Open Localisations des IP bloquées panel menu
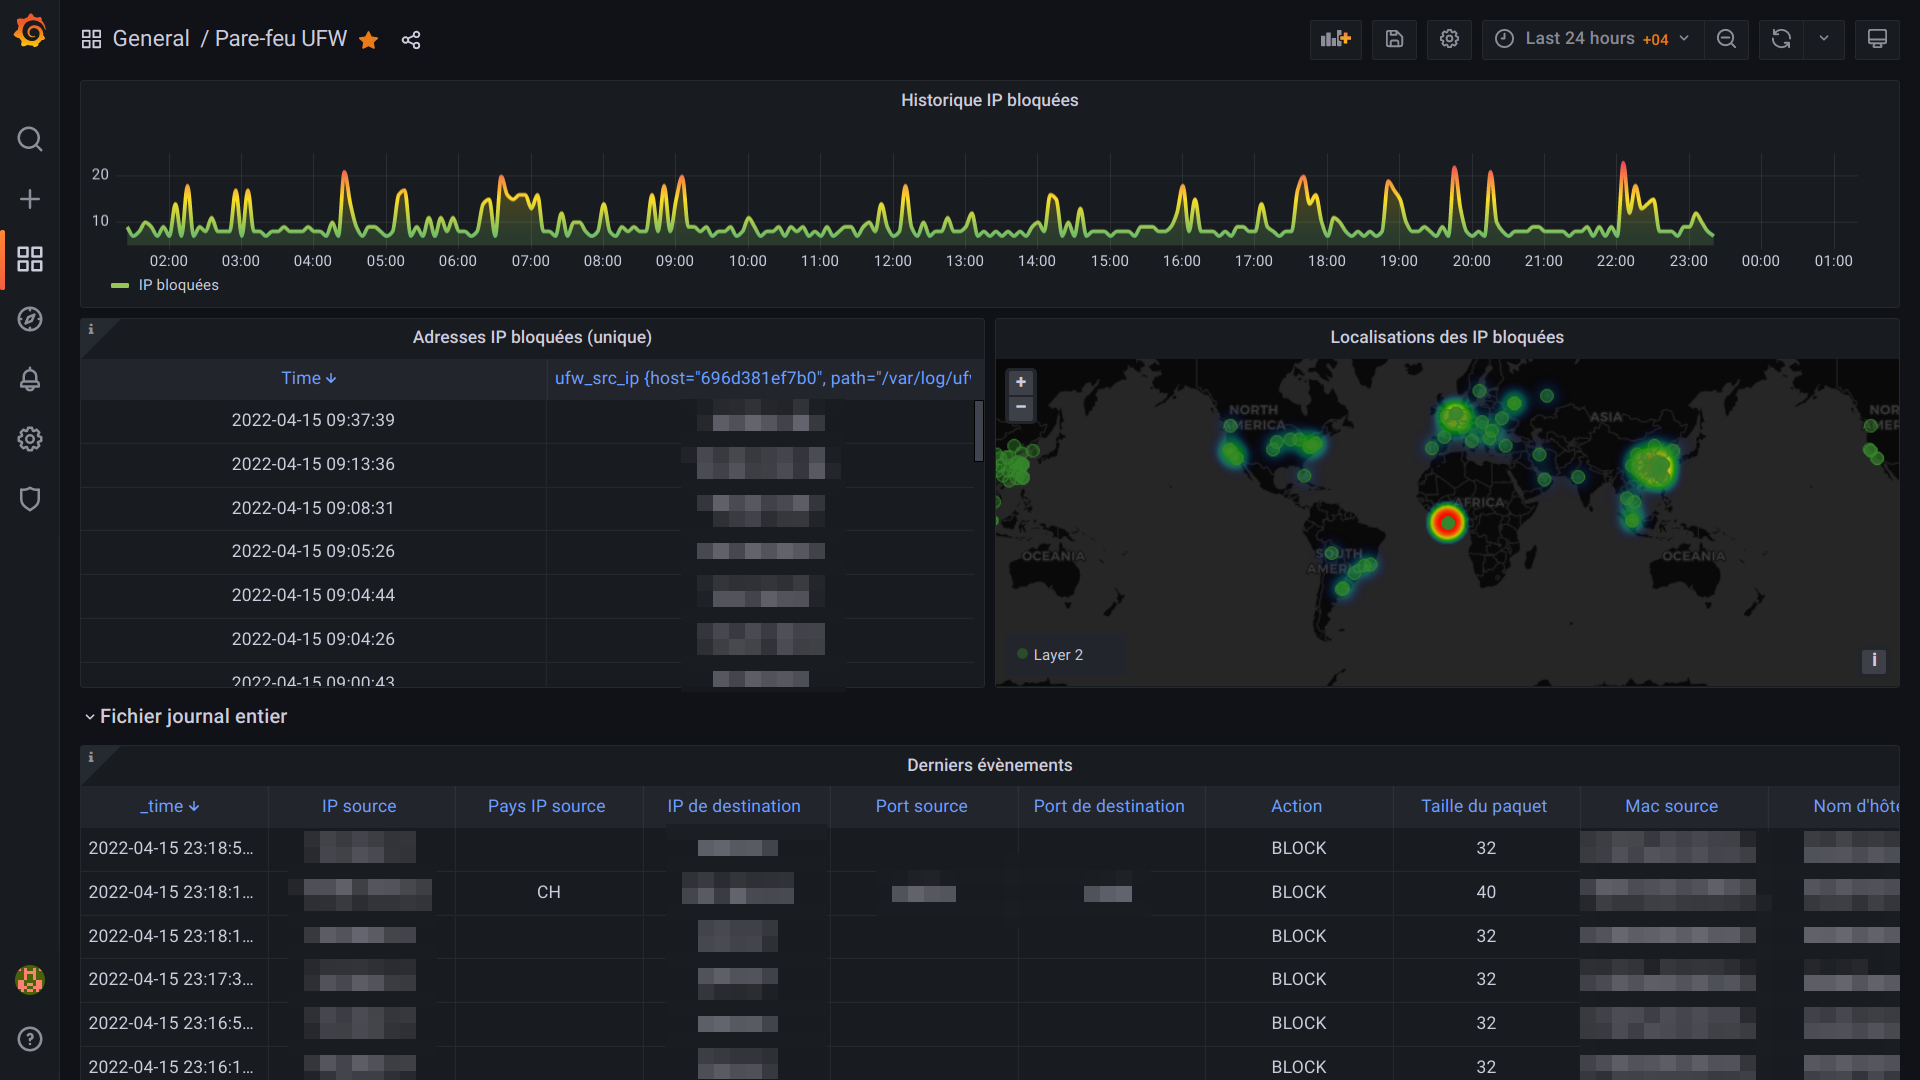Screen dimensions: 1920x1080 [1447, 337]
